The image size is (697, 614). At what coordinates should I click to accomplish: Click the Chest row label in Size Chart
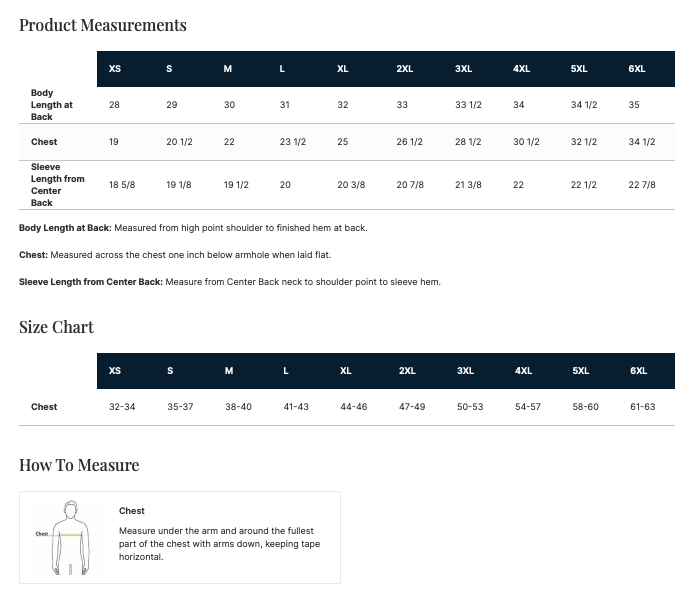[44, 407]
